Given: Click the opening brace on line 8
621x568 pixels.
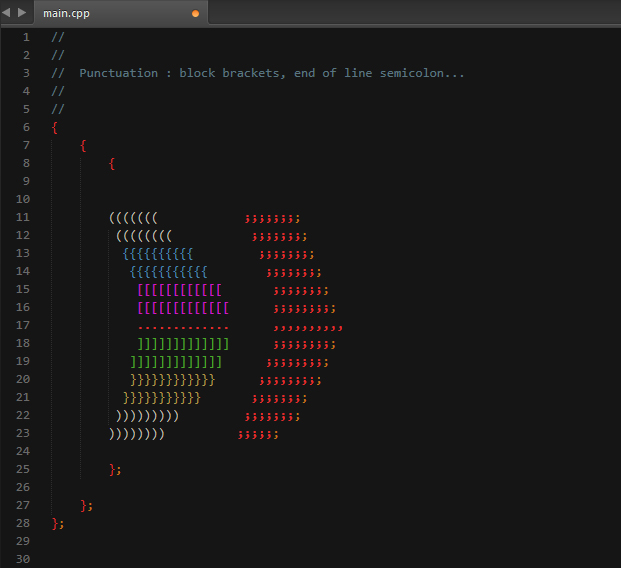Looking at the screenshot, I should pyautogui.click(x=112, y=164).
